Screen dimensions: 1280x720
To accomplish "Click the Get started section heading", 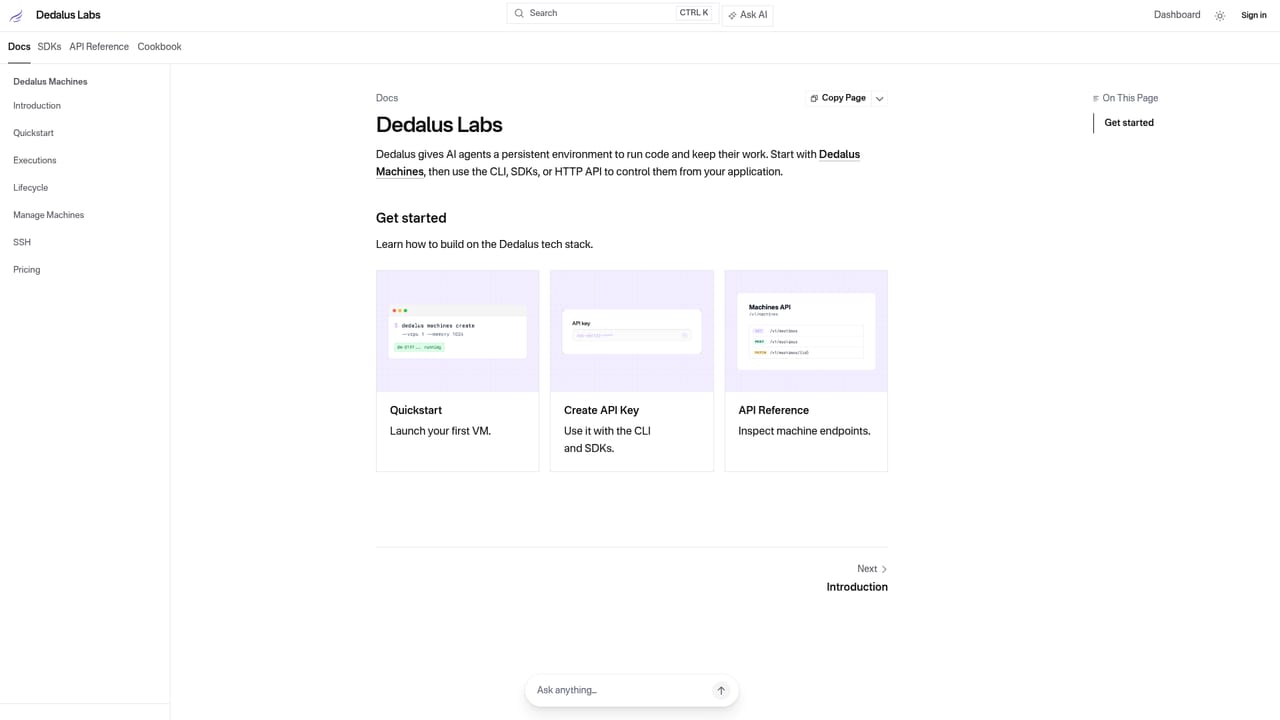I will 411,218.
